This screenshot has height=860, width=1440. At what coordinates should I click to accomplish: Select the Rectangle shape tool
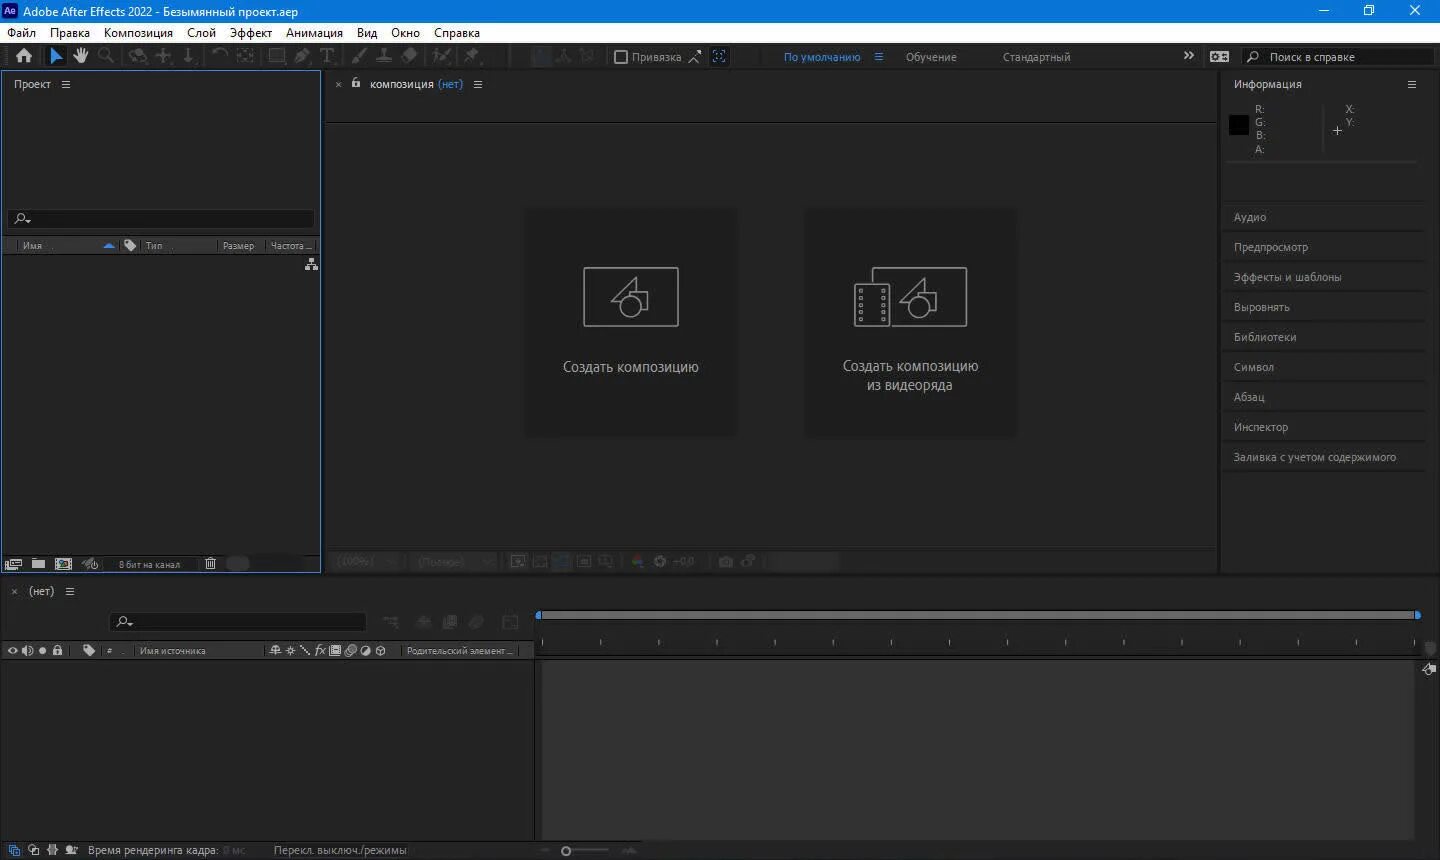click(x=277, y=56)
